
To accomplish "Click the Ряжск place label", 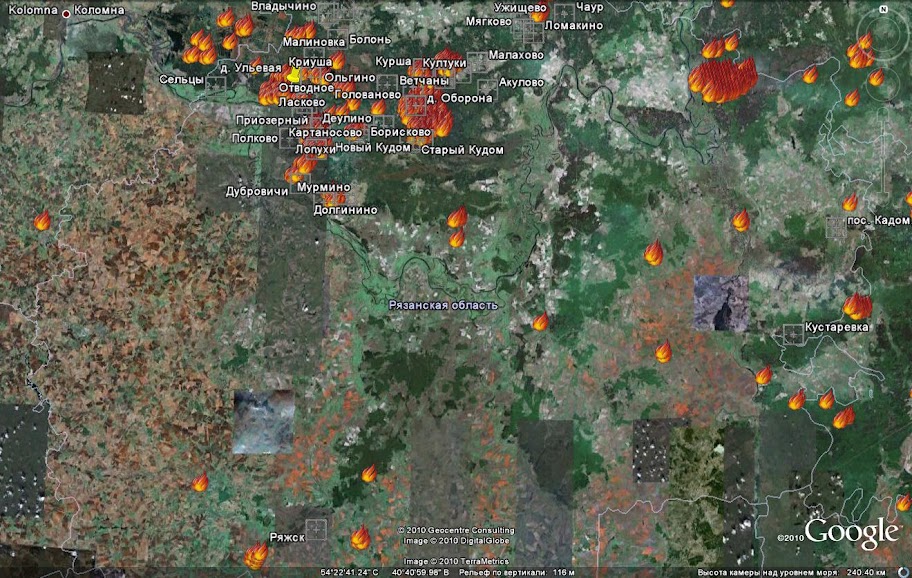I will click(287, 537).
